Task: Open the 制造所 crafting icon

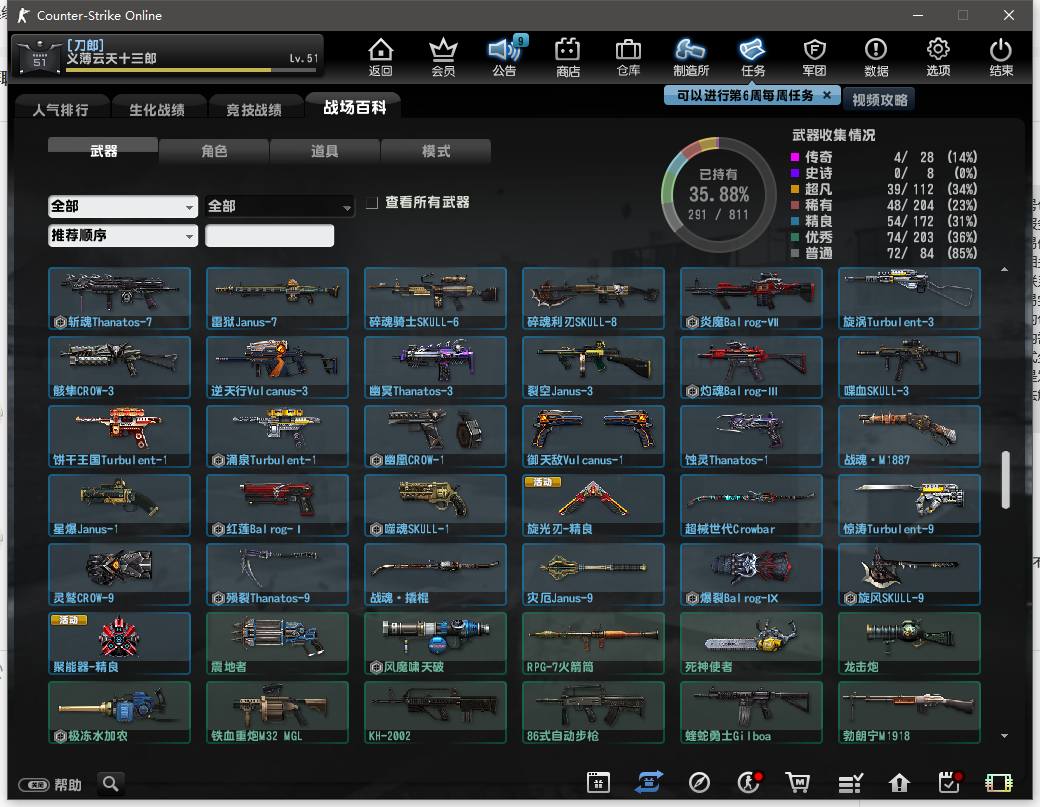Action: coord(690,57)
